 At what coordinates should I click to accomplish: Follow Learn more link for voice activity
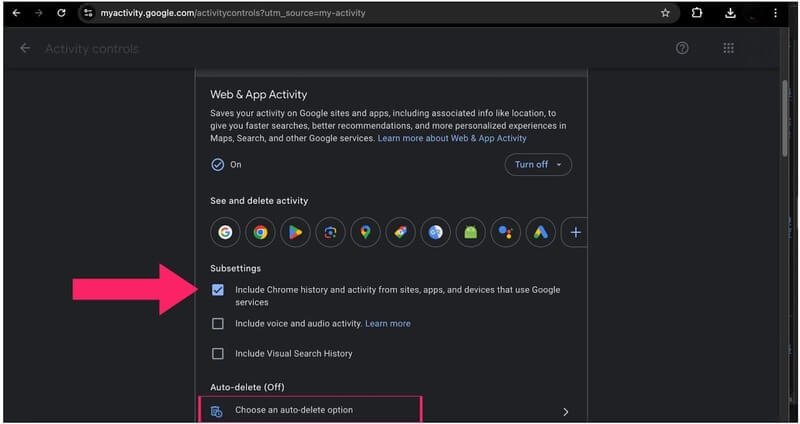(388, 323)
